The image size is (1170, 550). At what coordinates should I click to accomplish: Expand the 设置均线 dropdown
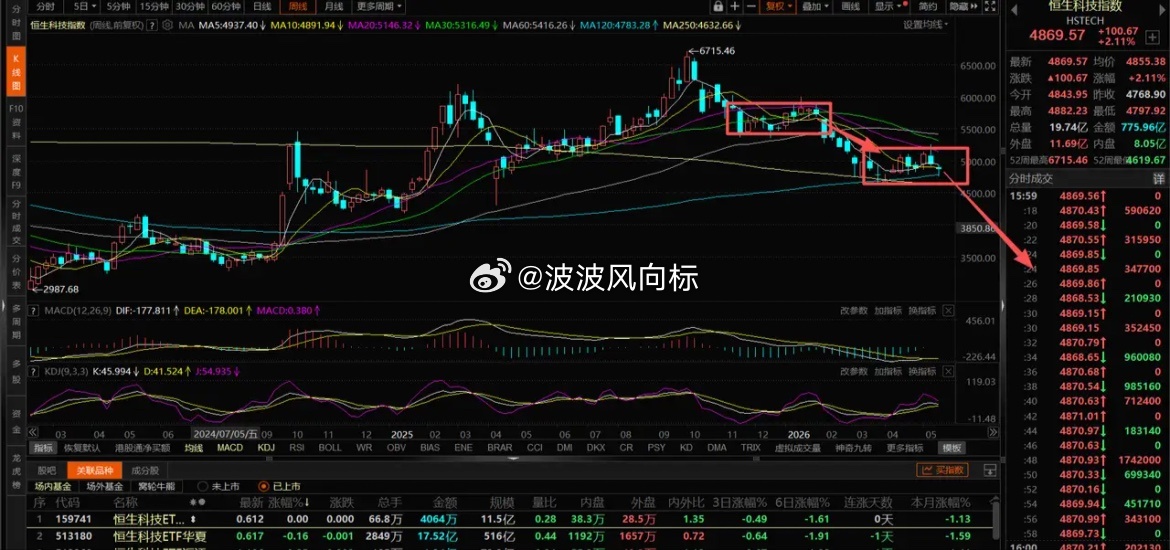(x=926, y=25)
